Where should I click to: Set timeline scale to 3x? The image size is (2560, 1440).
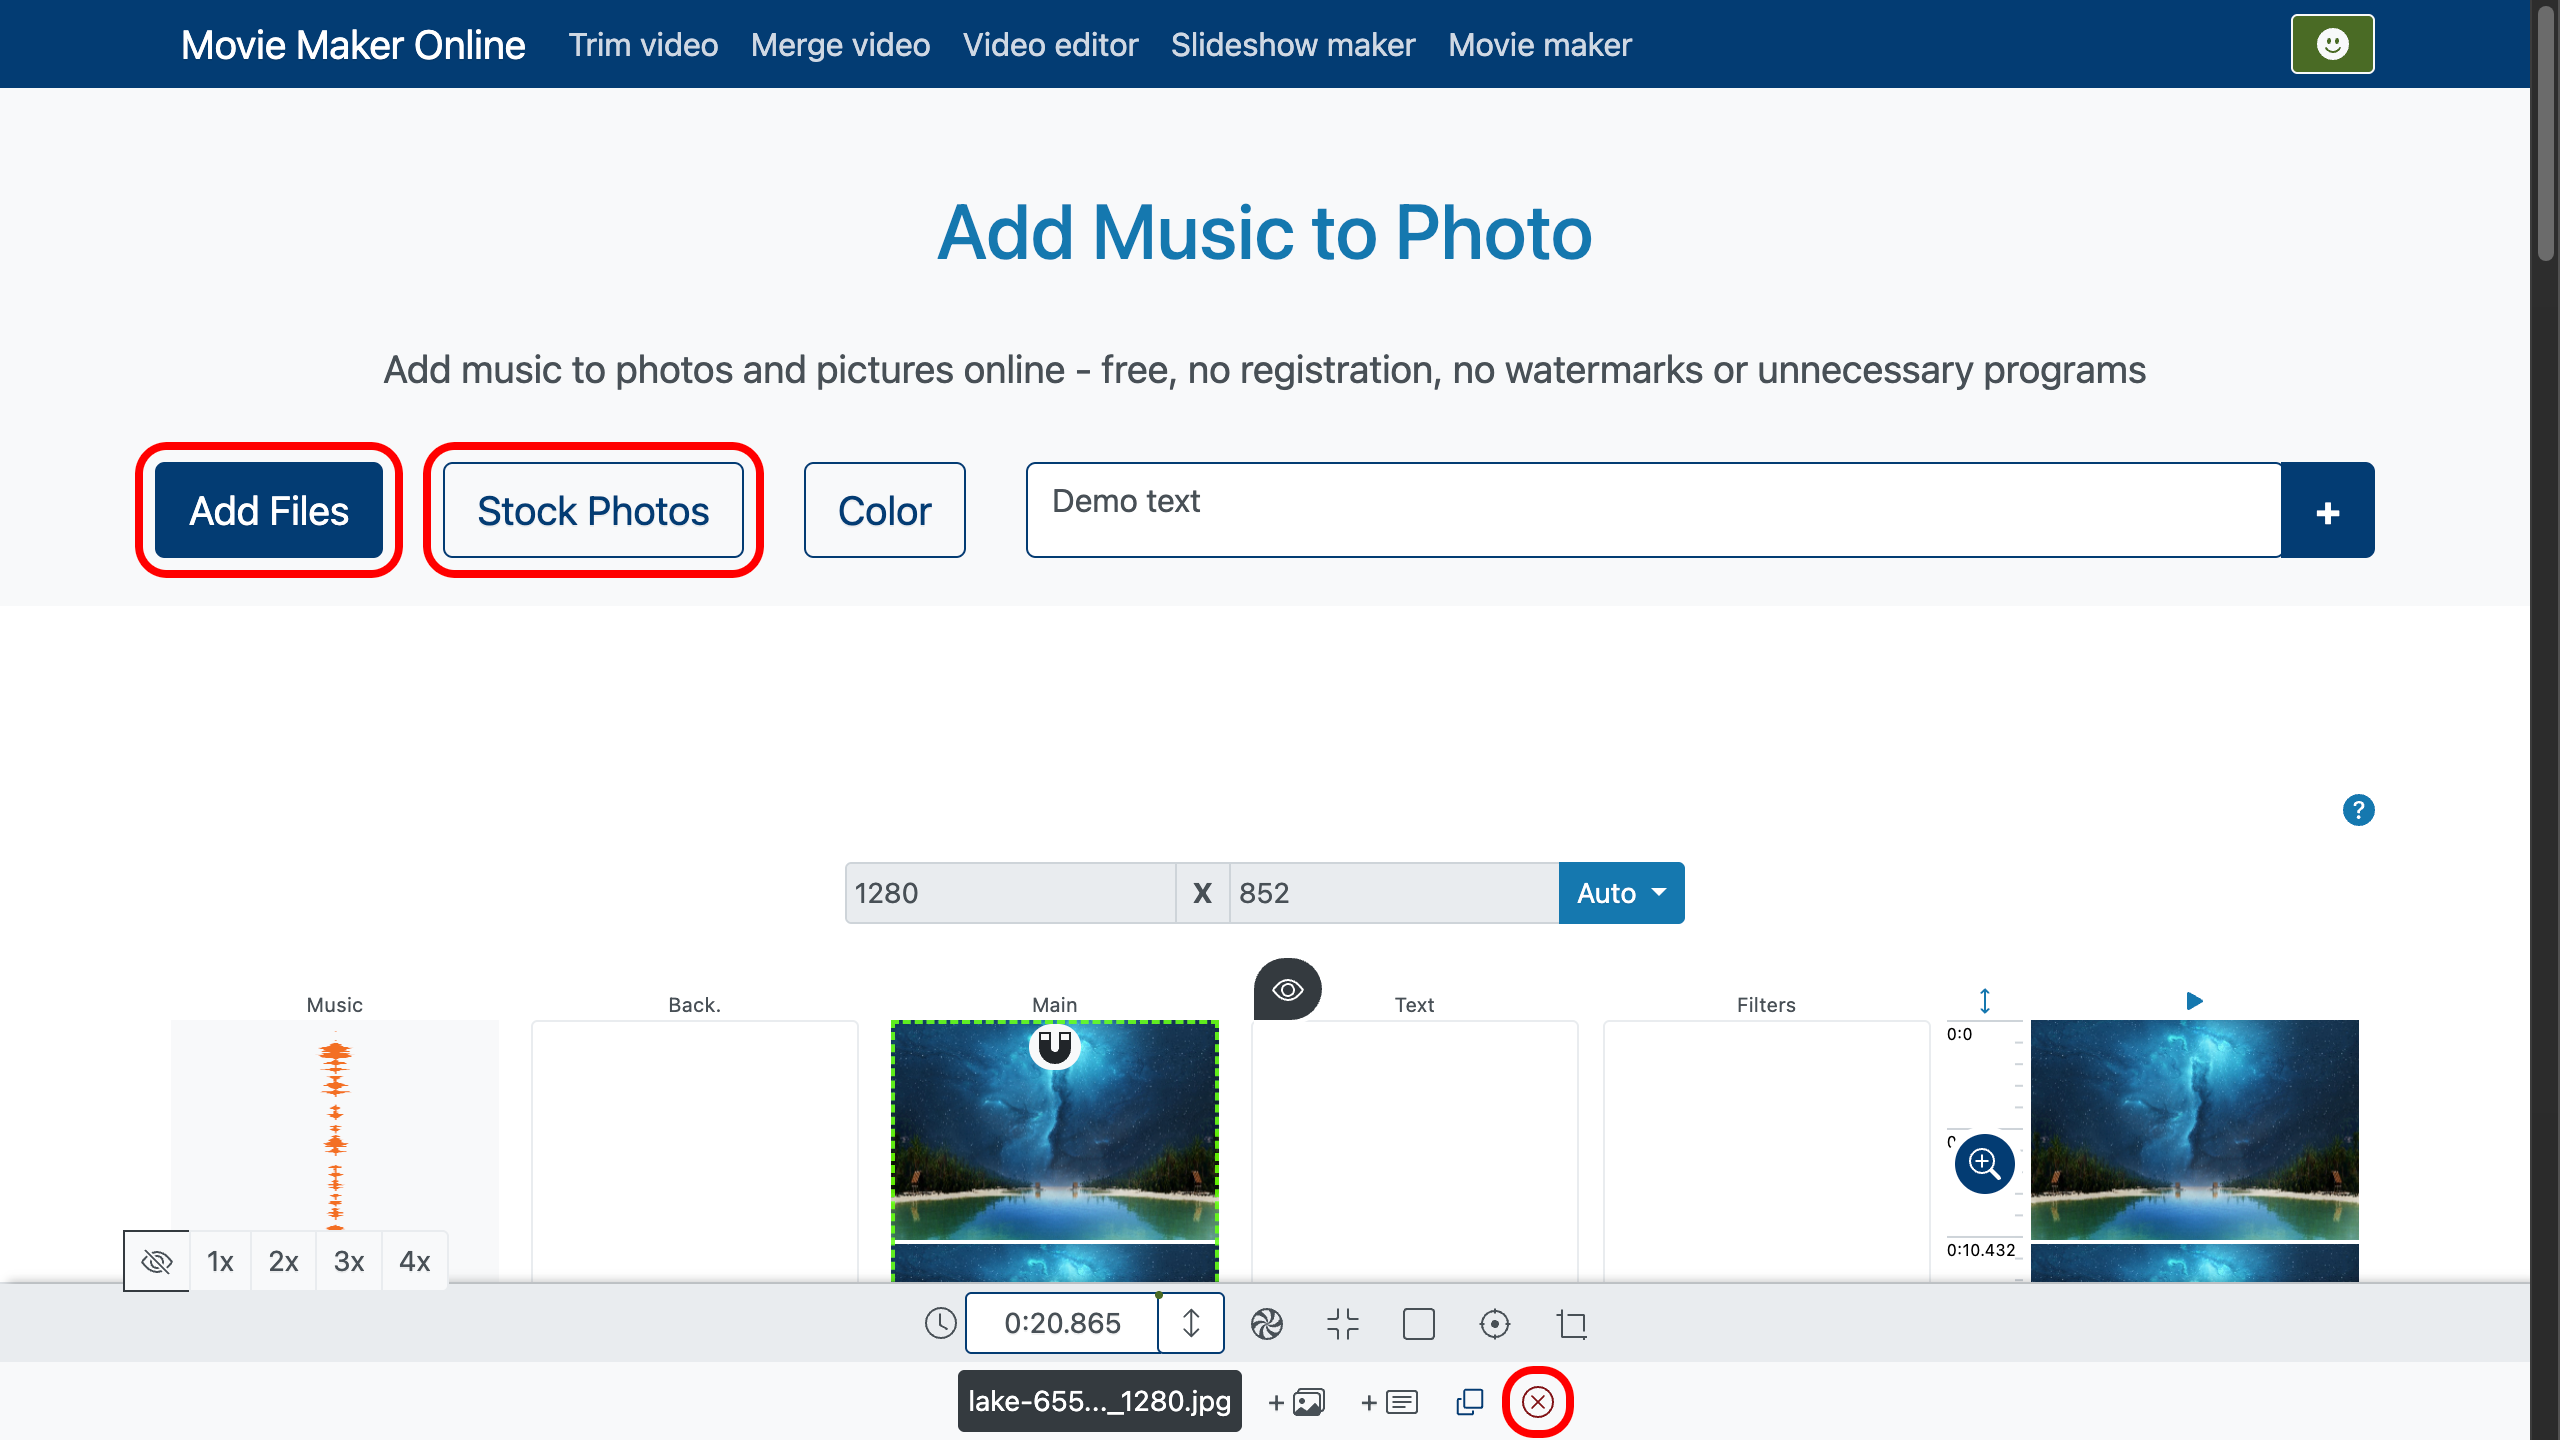click(x=349, y=1261)
